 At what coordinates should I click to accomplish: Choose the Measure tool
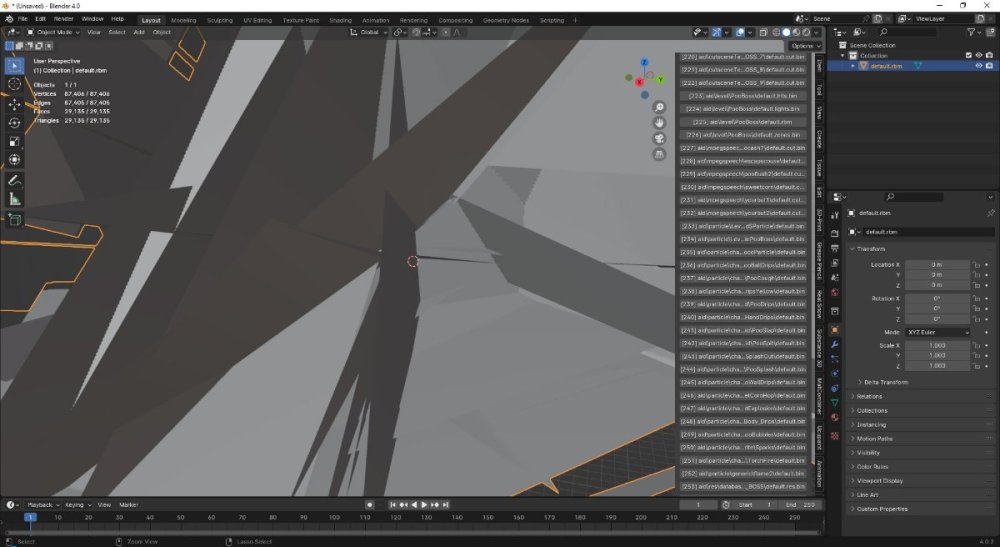pyautogui.click(x=14, y=200)
